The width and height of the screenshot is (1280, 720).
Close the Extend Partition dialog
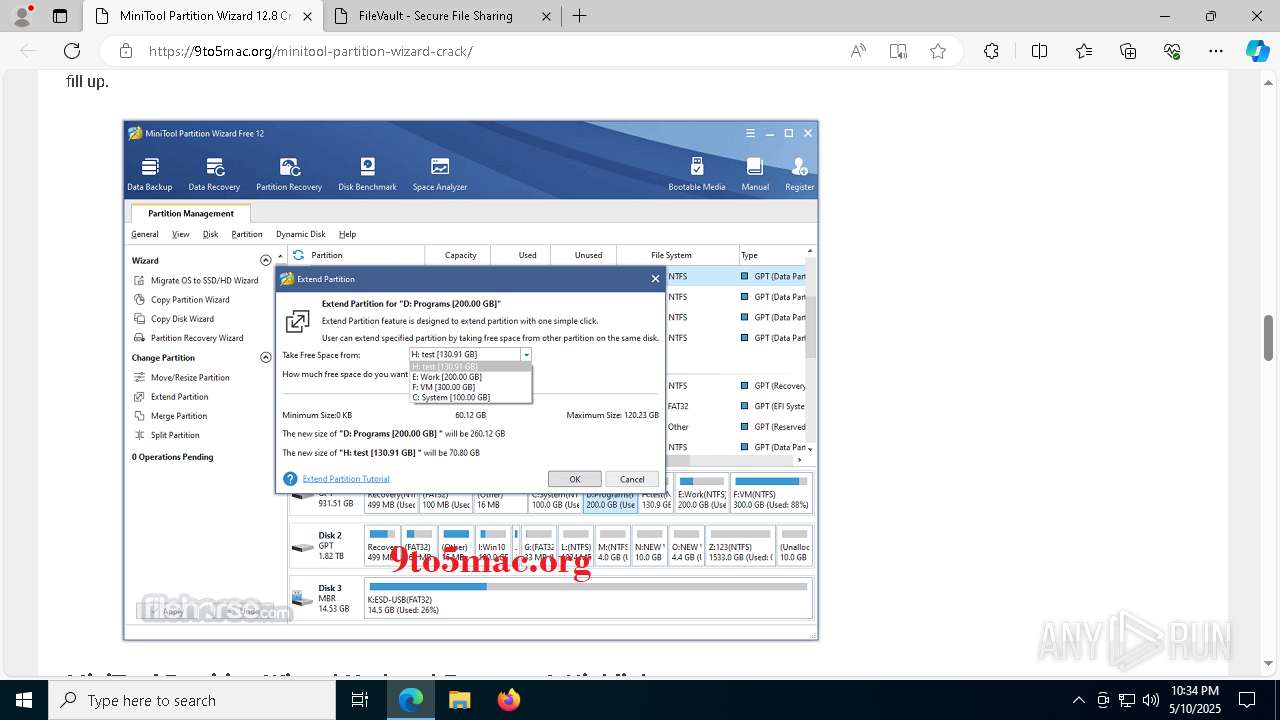point(655,279)
